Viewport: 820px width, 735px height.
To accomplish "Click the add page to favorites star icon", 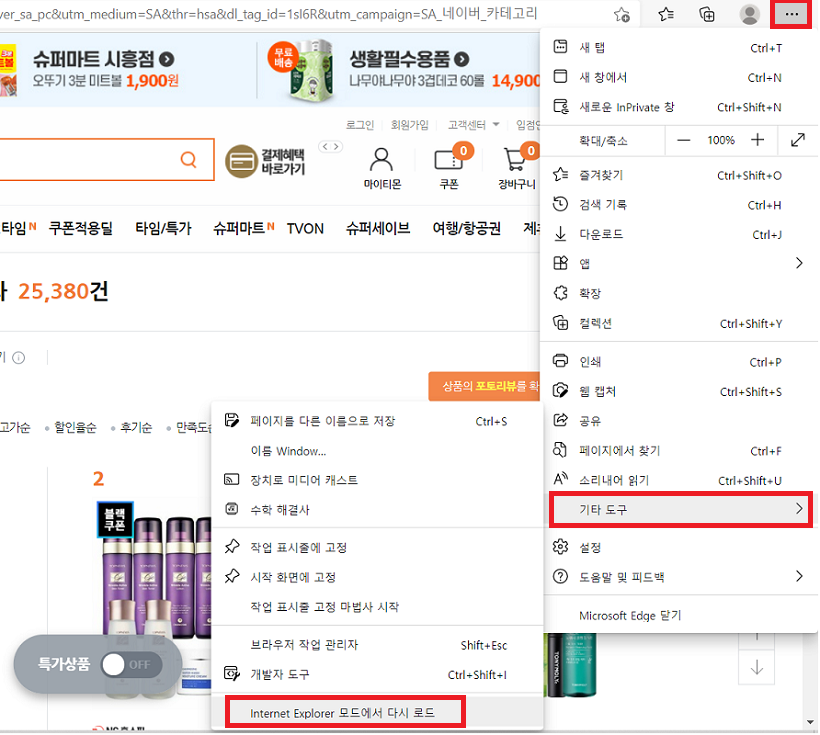I will point(621,14).
